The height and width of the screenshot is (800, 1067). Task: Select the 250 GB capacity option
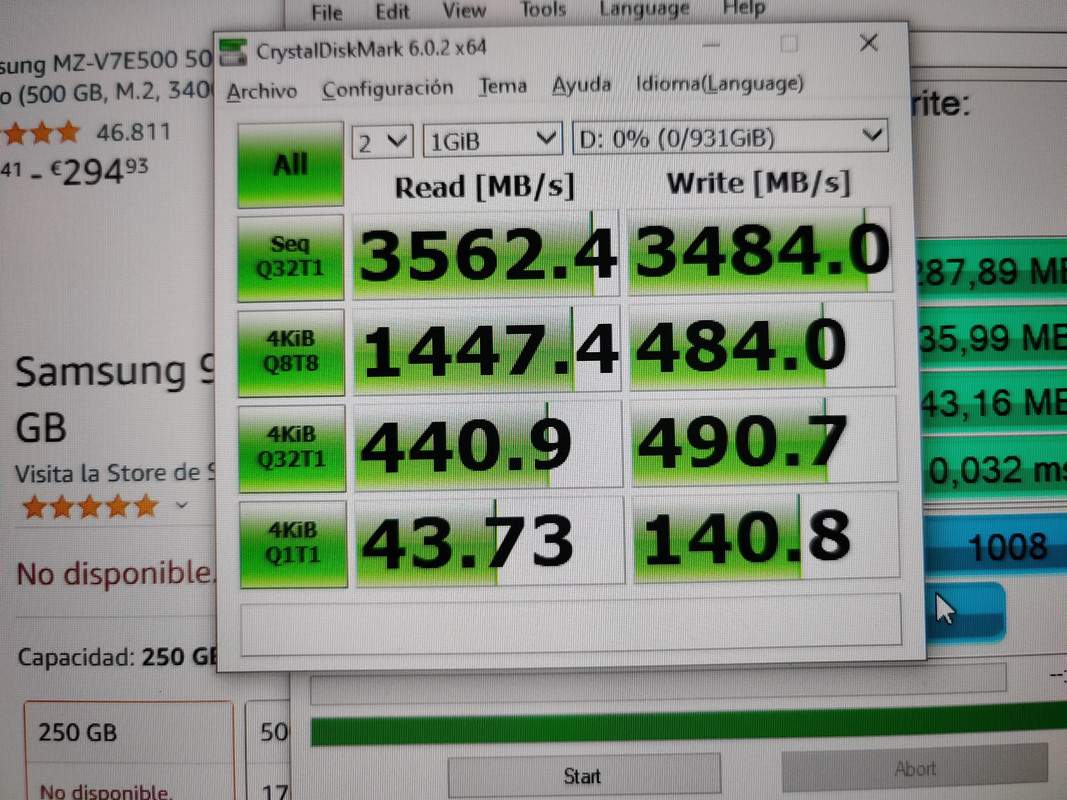129,751
